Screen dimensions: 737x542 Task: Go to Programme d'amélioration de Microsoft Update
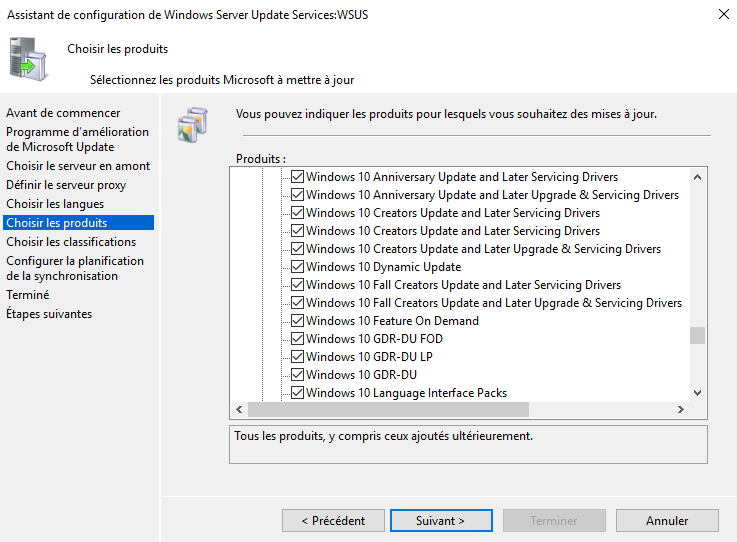coord(77,139)
